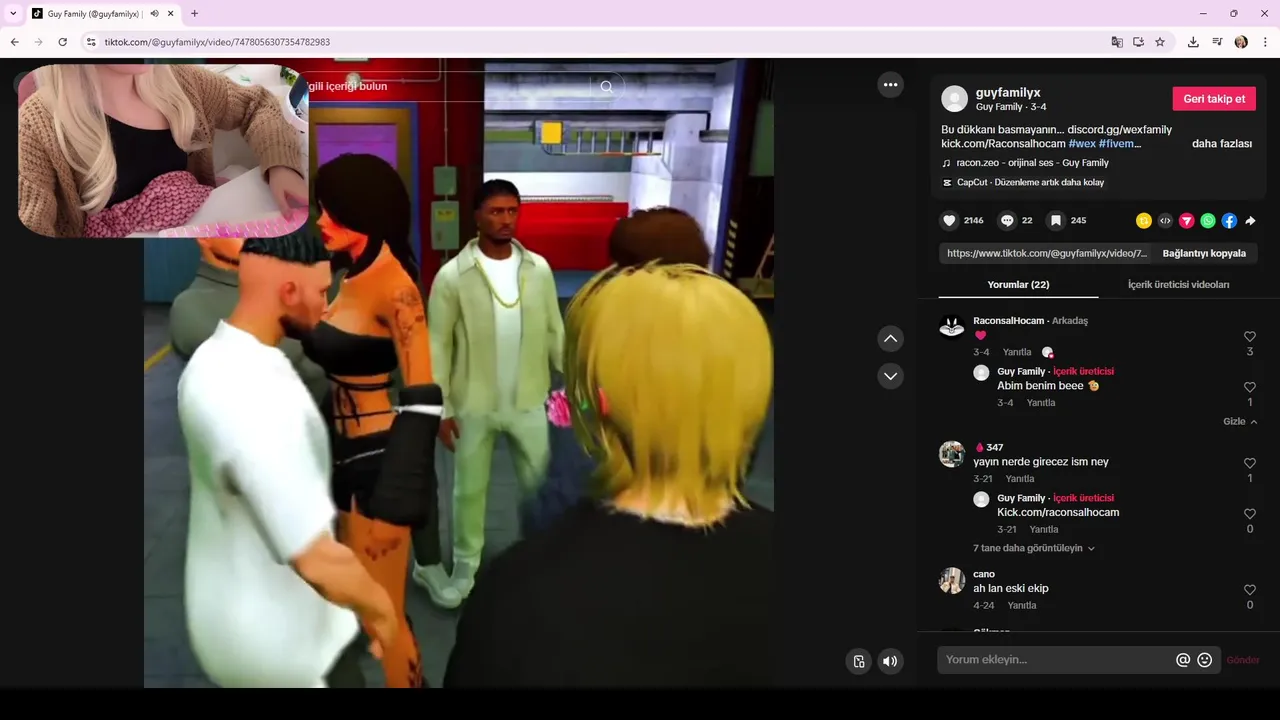Open a new browser tab
The width and height of the screenshot is (1280, 720).
click(194, 14)
